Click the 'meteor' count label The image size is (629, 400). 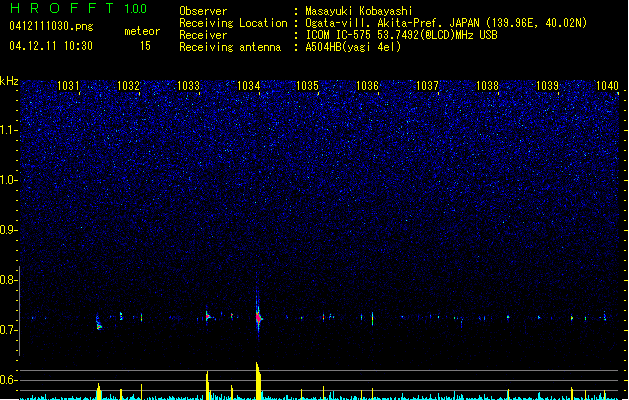142,31
